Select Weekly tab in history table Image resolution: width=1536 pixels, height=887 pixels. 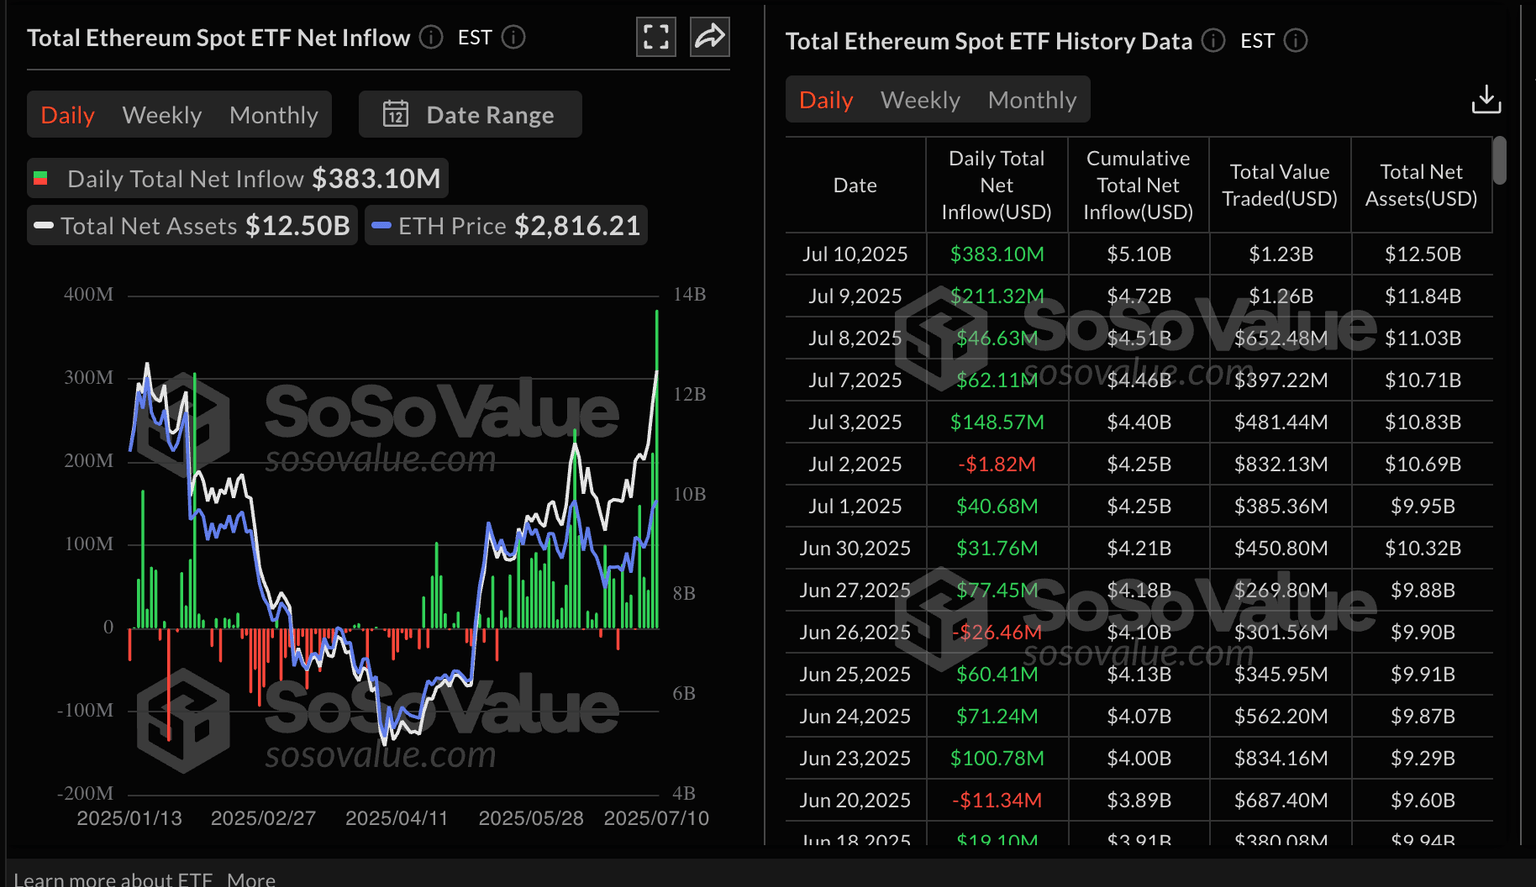pos(920,100)
